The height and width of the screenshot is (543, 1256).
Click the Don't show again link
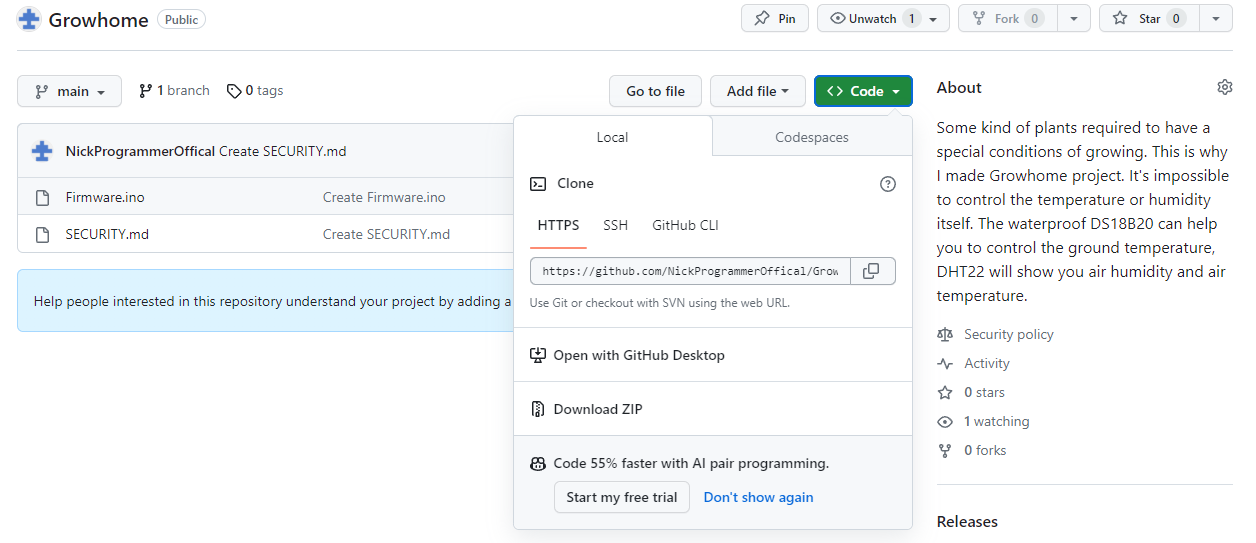click(x=758, y=497)
